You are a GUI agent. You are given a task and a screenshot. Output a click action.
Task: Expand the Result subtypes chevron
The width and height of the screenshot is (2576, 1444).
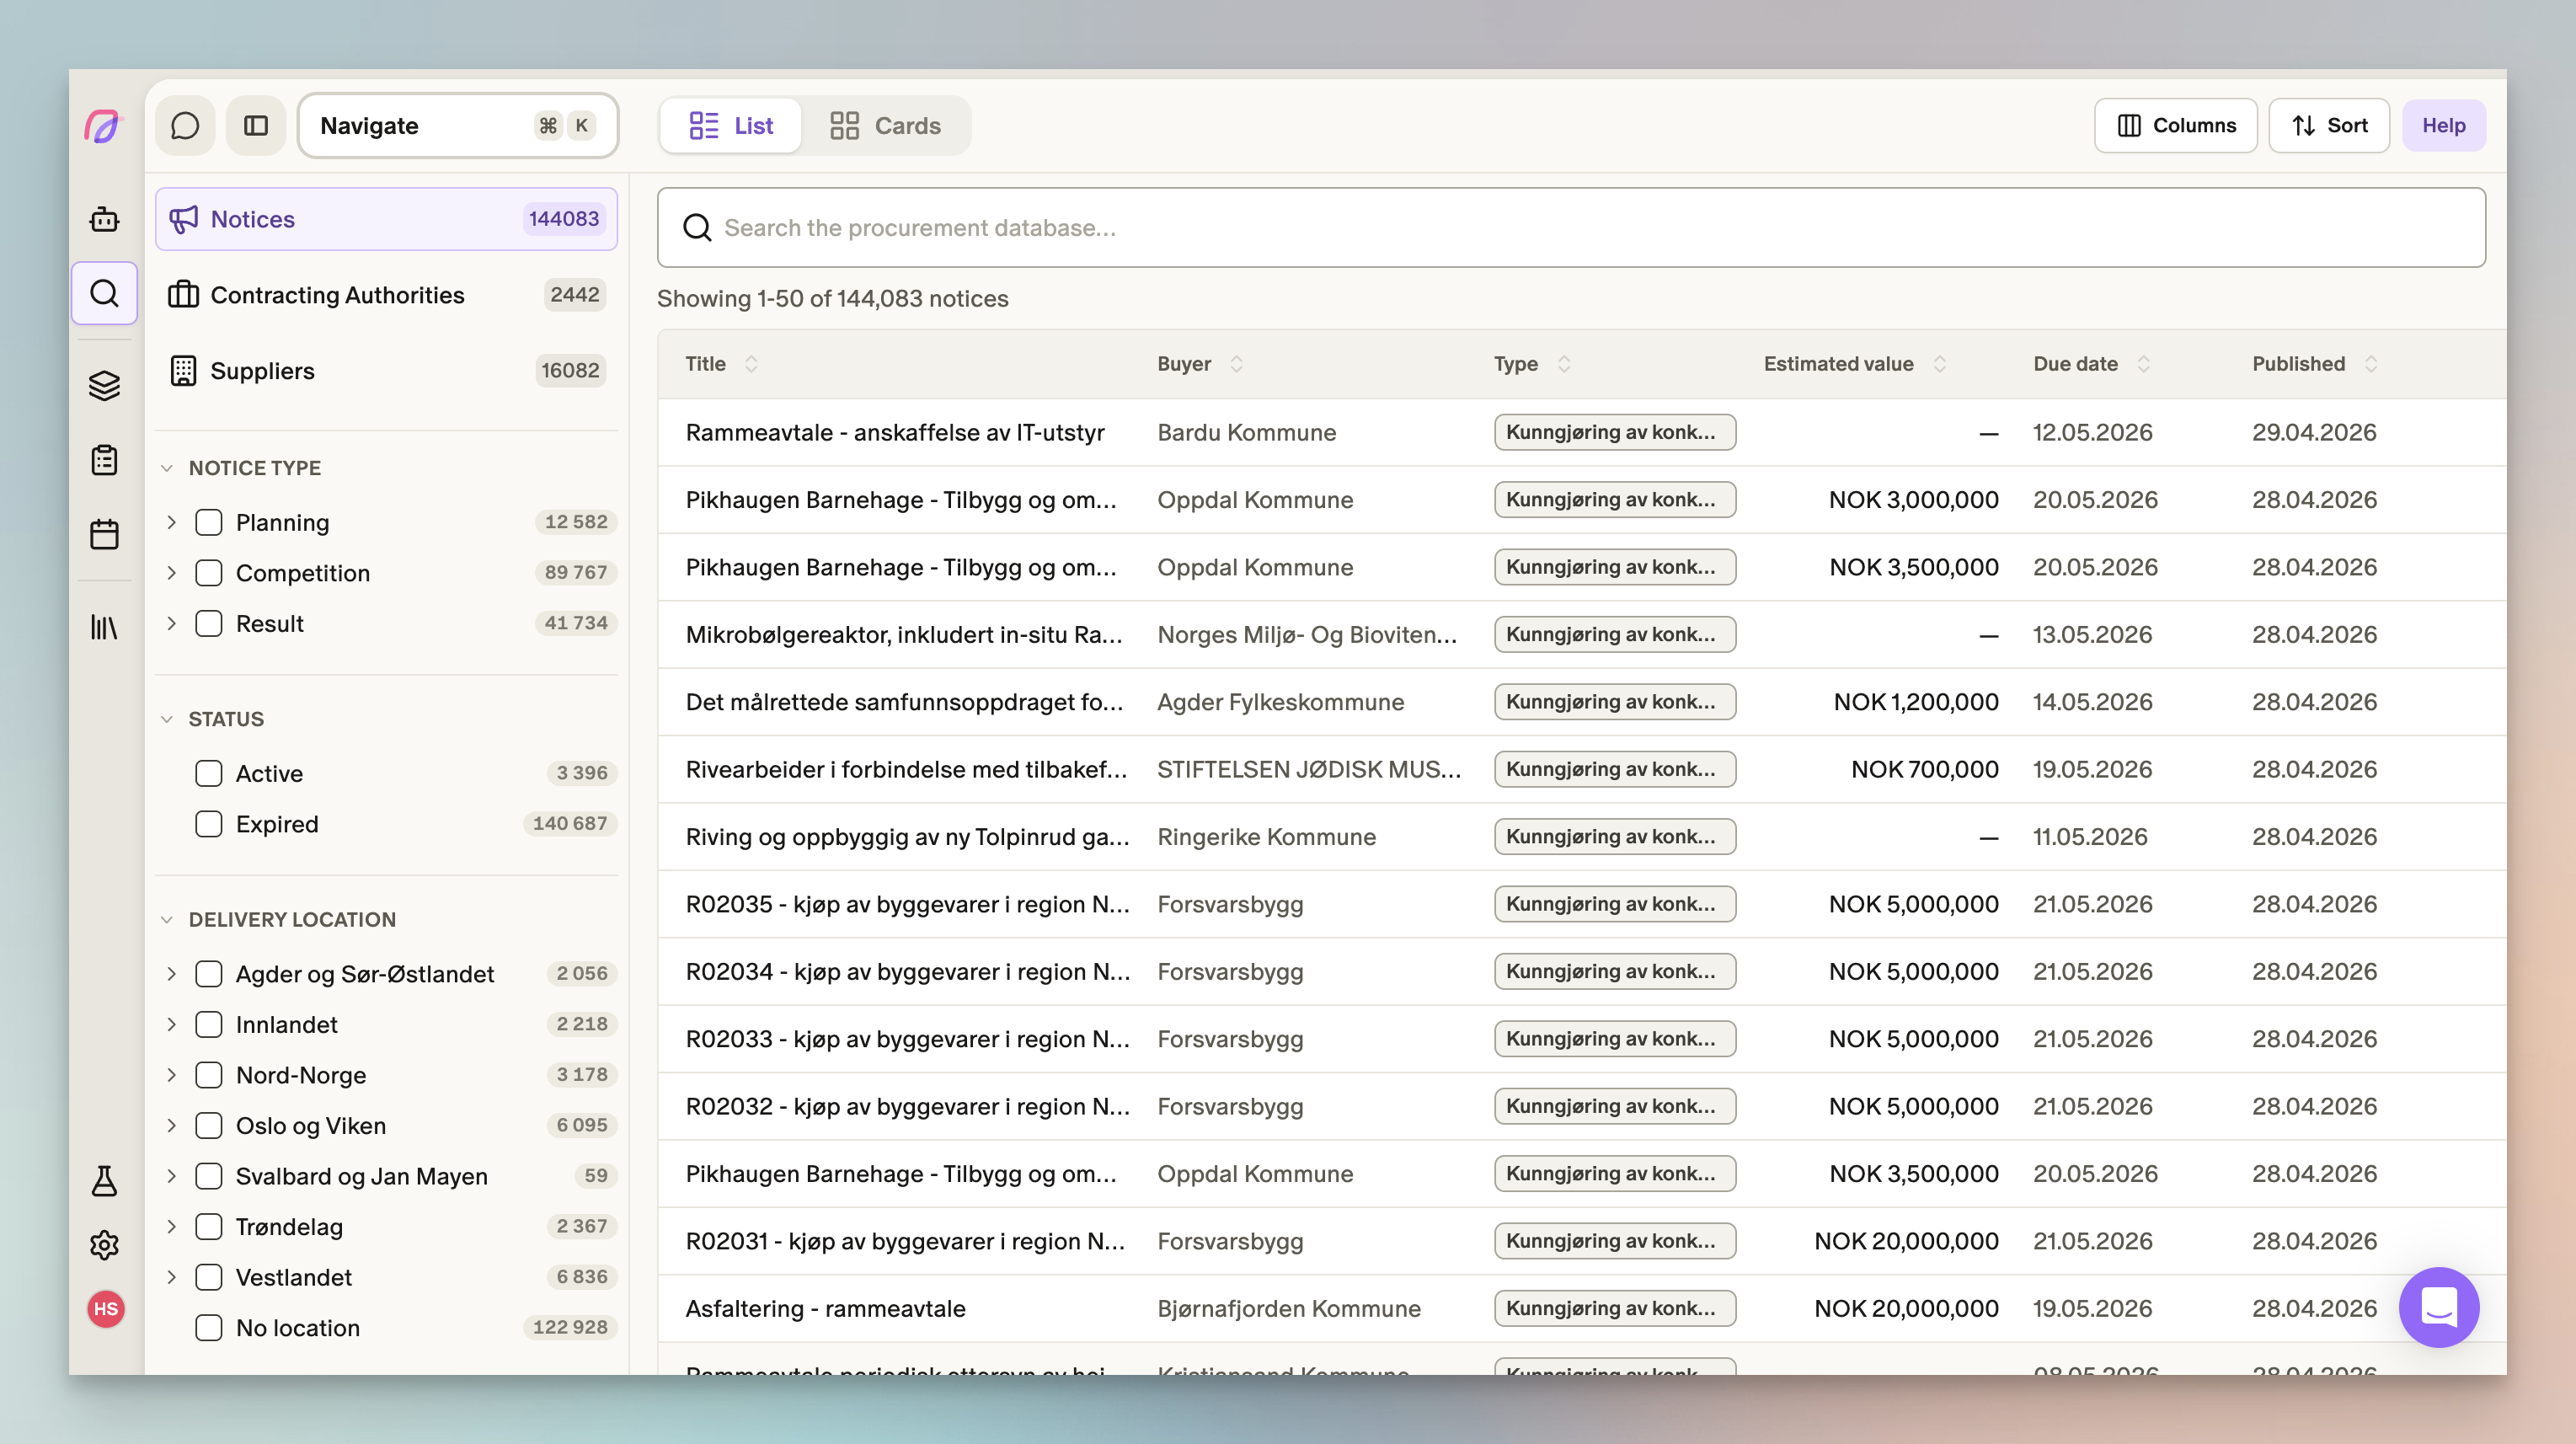171,623
